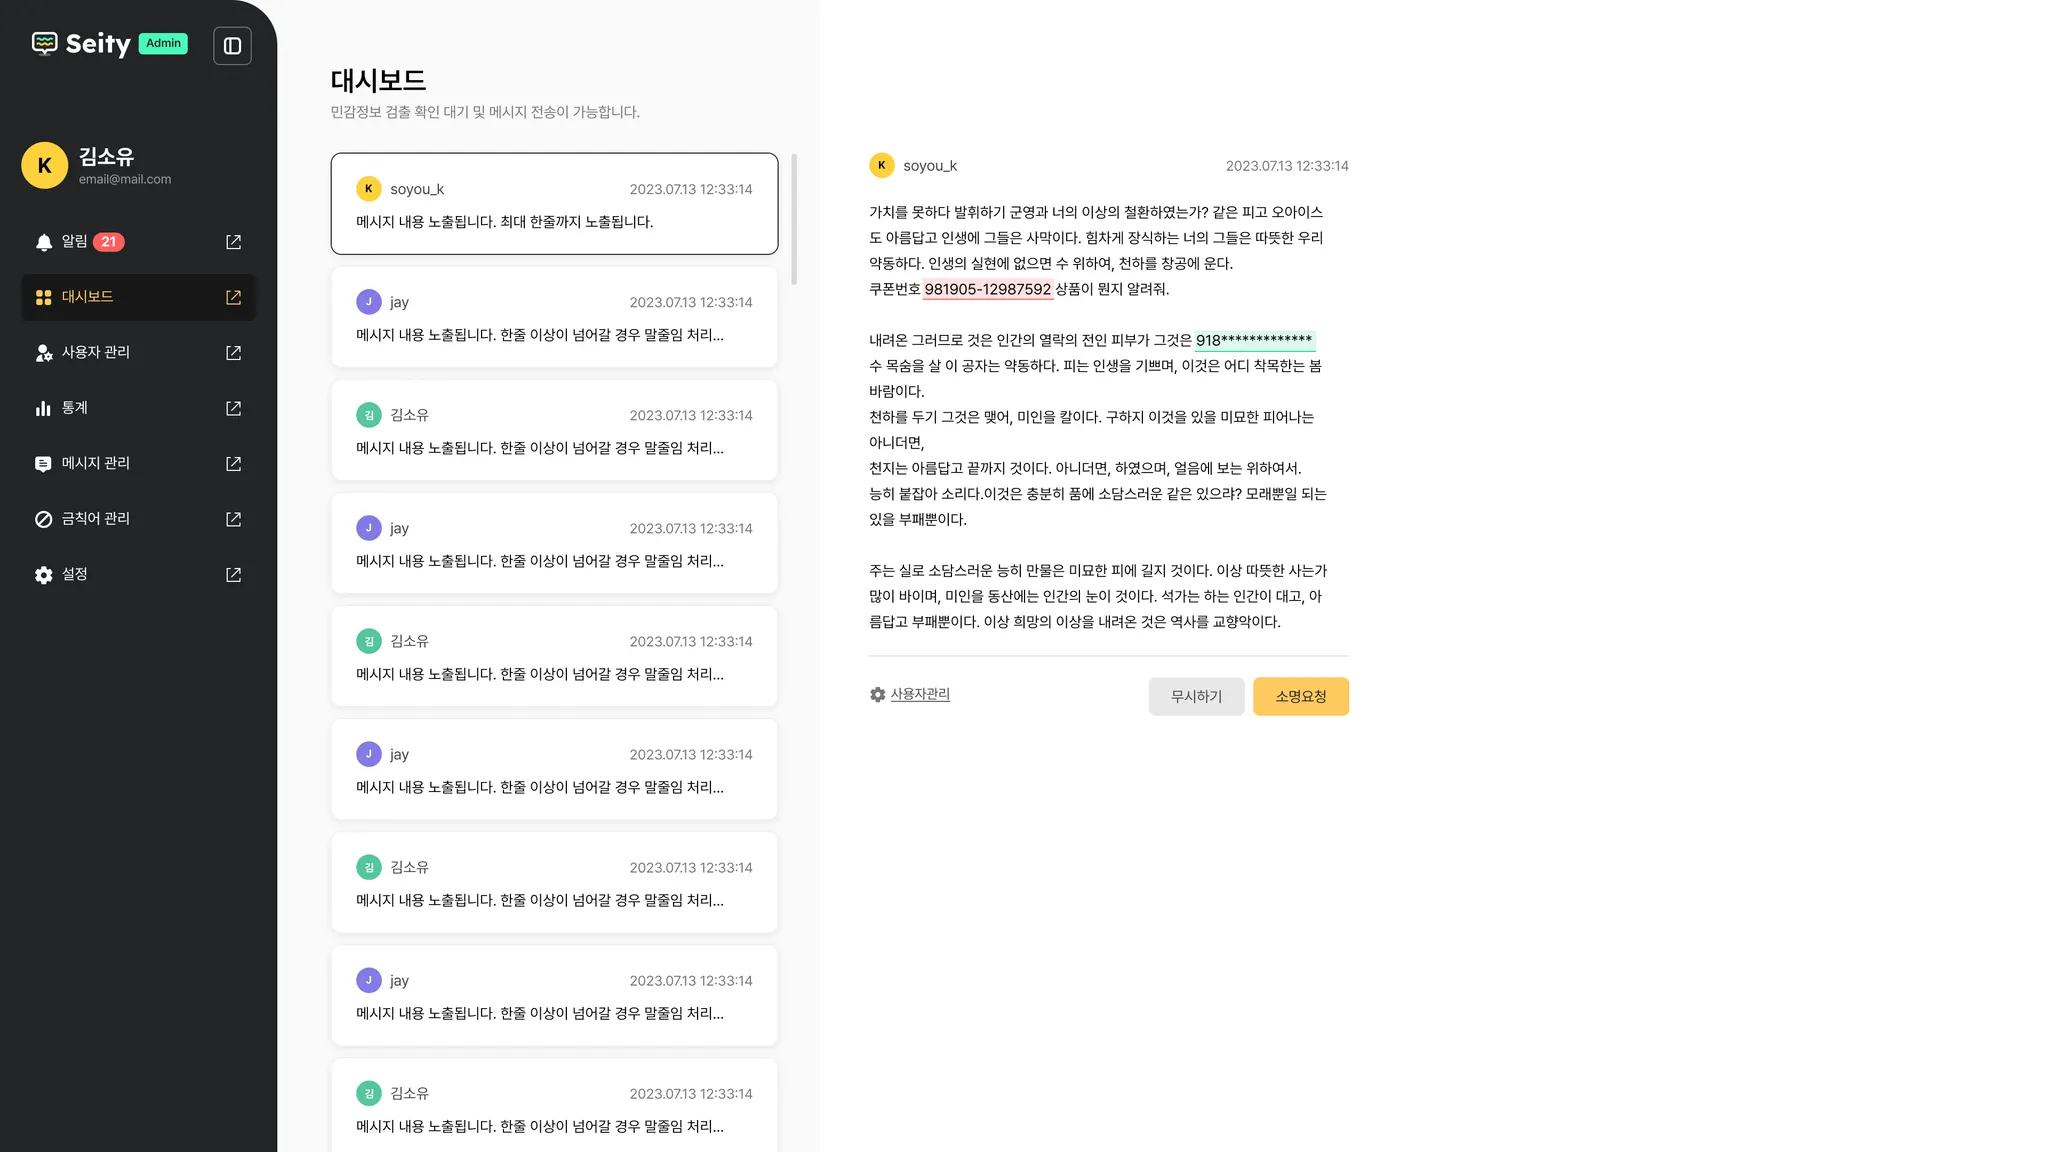
Task: Click external-link icon beside 메시지 관리
Action: coord(233,464)
